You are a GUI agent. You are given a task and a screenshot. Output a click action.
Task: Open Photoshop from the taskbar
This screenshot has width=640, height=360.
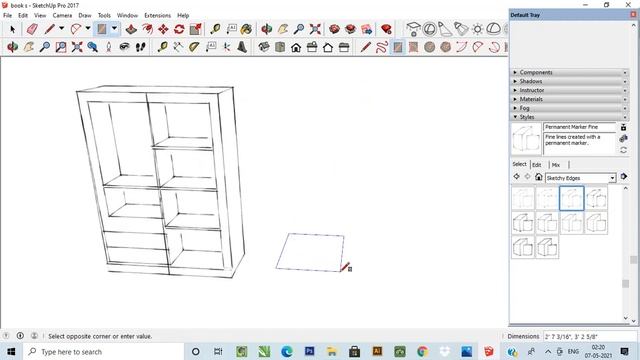tap(309, 351)
